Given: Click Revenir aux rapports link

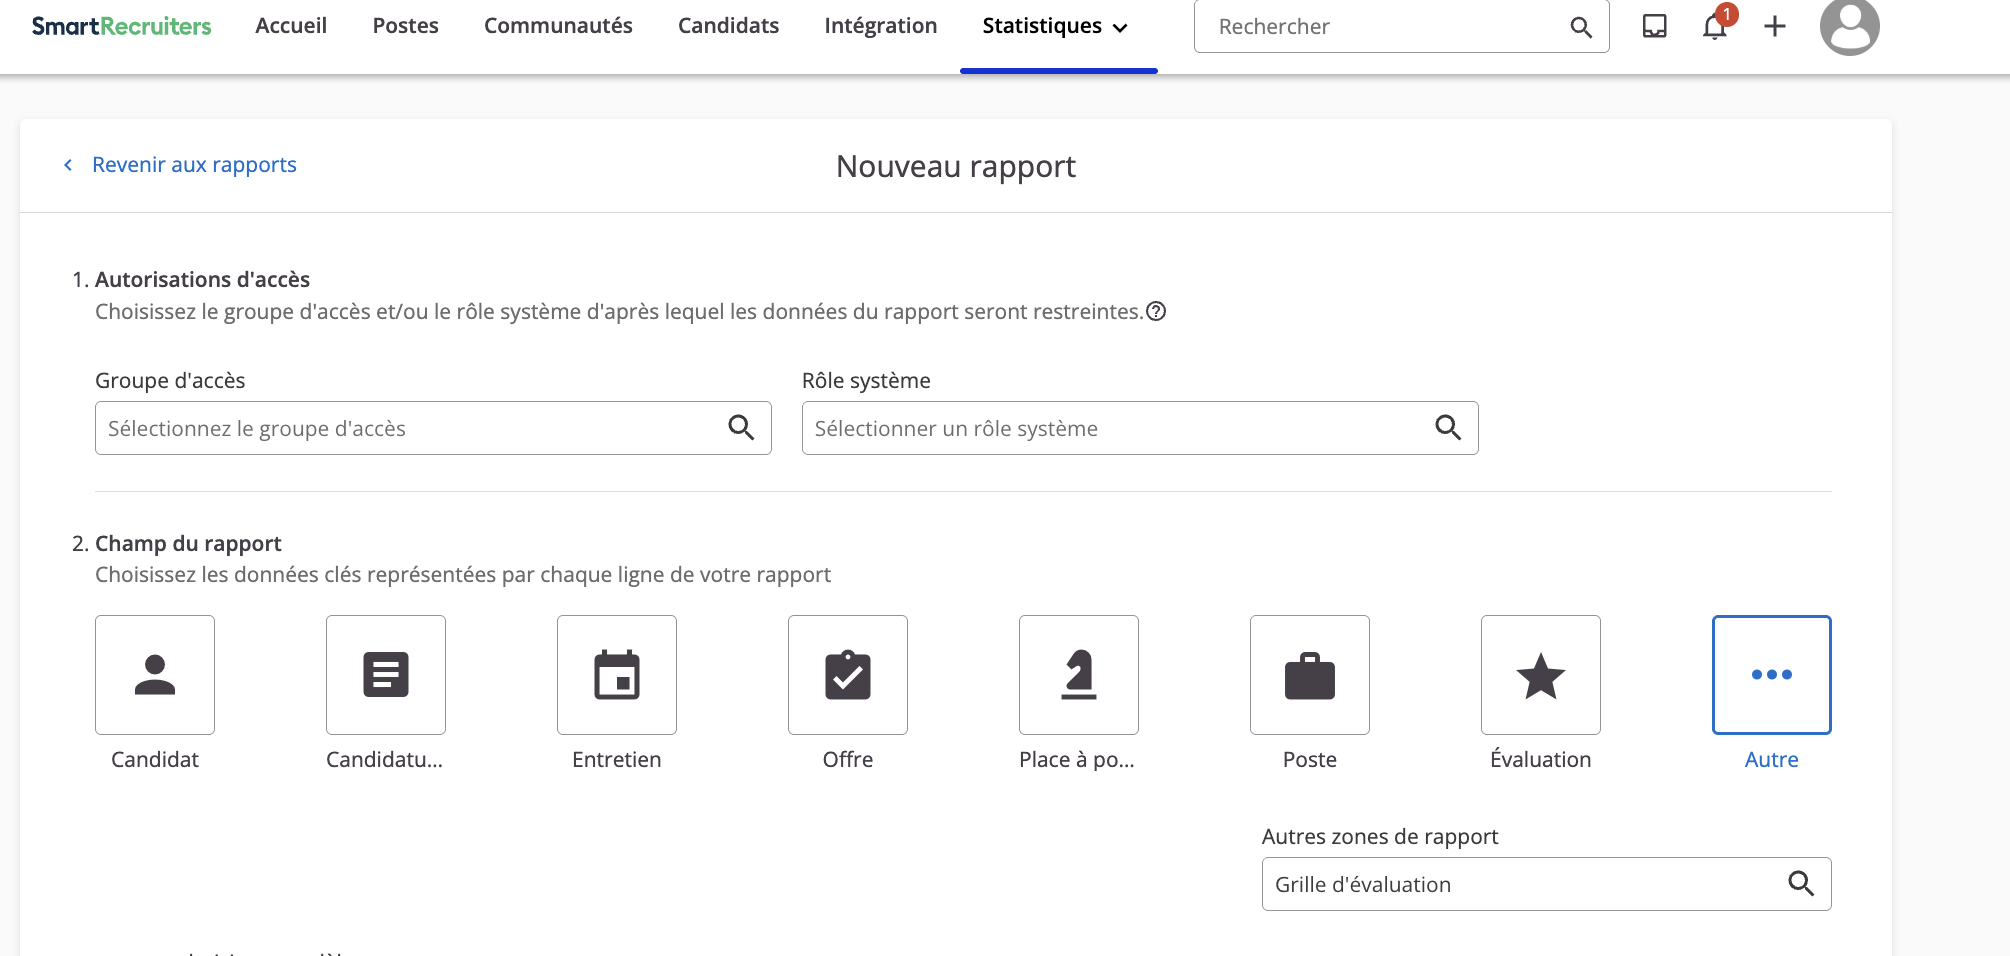Looking at the screenshot, I should pyautogui.click(x=194, y=165).
